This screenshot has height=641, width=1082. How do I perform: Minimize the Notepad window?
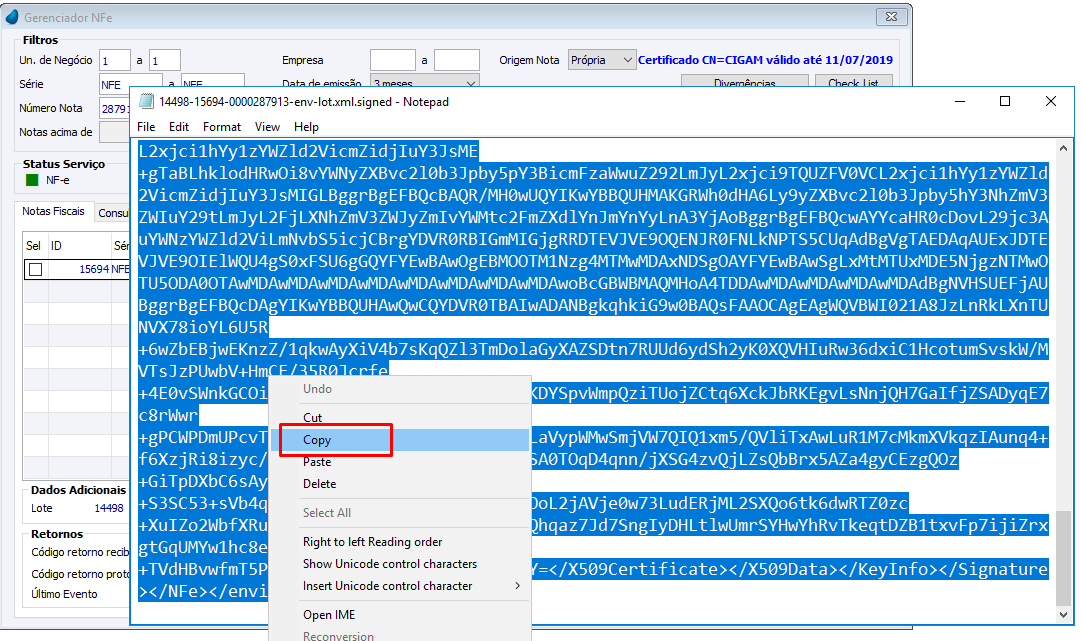pyautogui.click(x=959, y=101)
